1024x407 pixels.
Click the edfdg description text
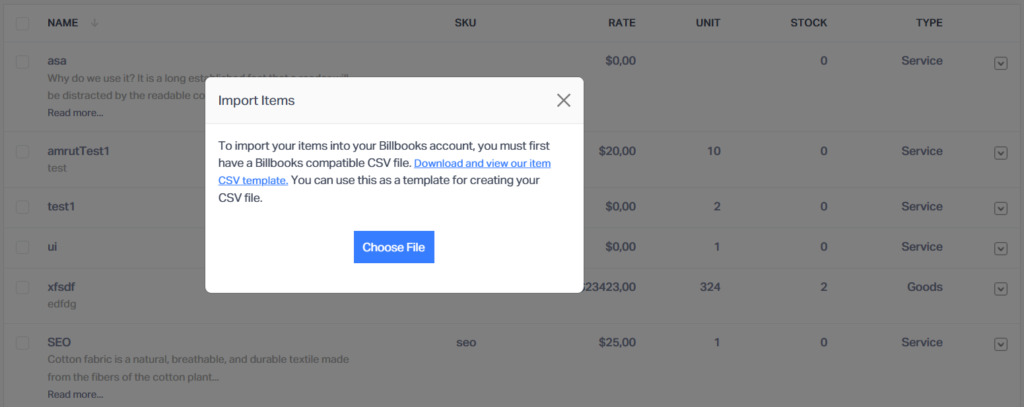(62, 304)
